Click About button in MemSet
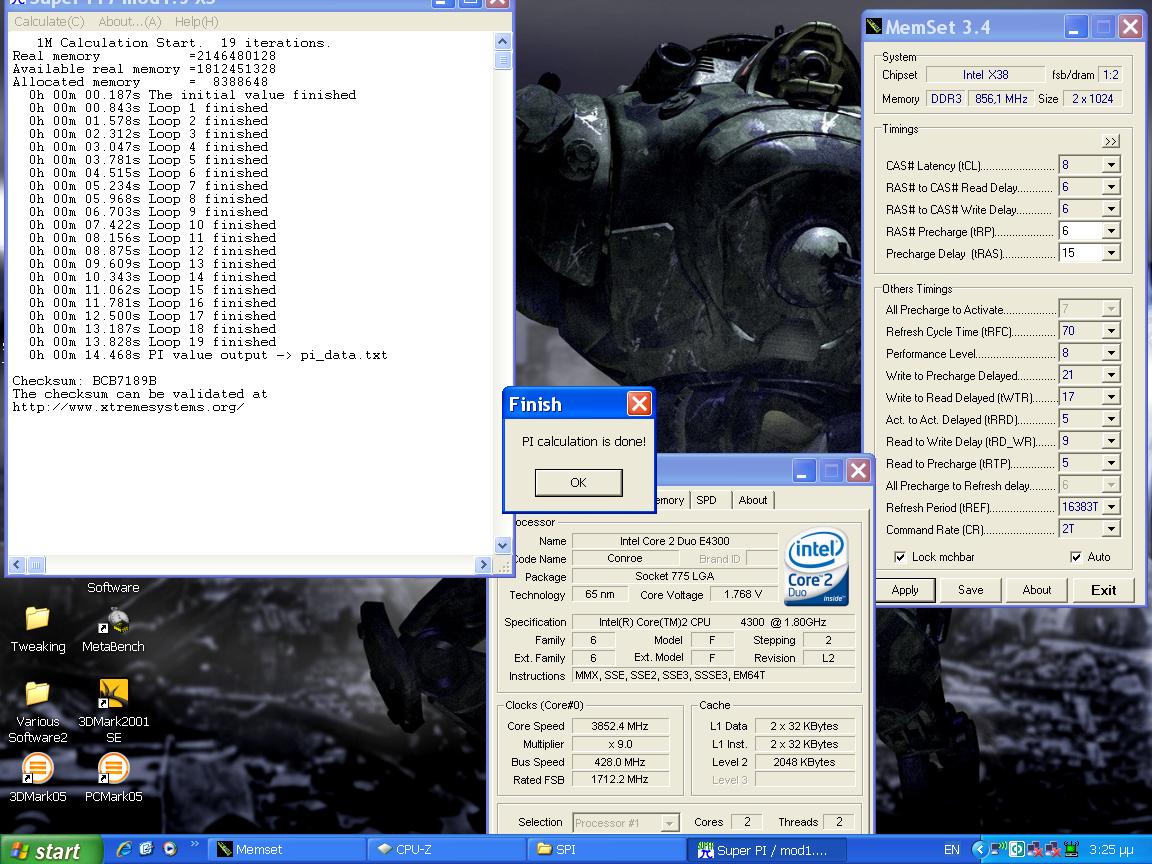Image resolution: width=1152 pixels, height=864 pixels. pyautogui.click(x=1037, y=590)
